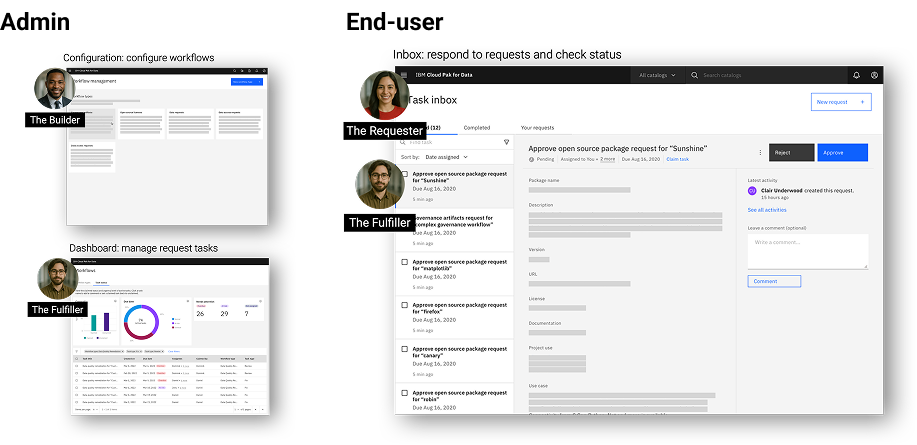Switch to the Completed tab
The width and height of the screenshot is (917, 445).
point(477,127)
